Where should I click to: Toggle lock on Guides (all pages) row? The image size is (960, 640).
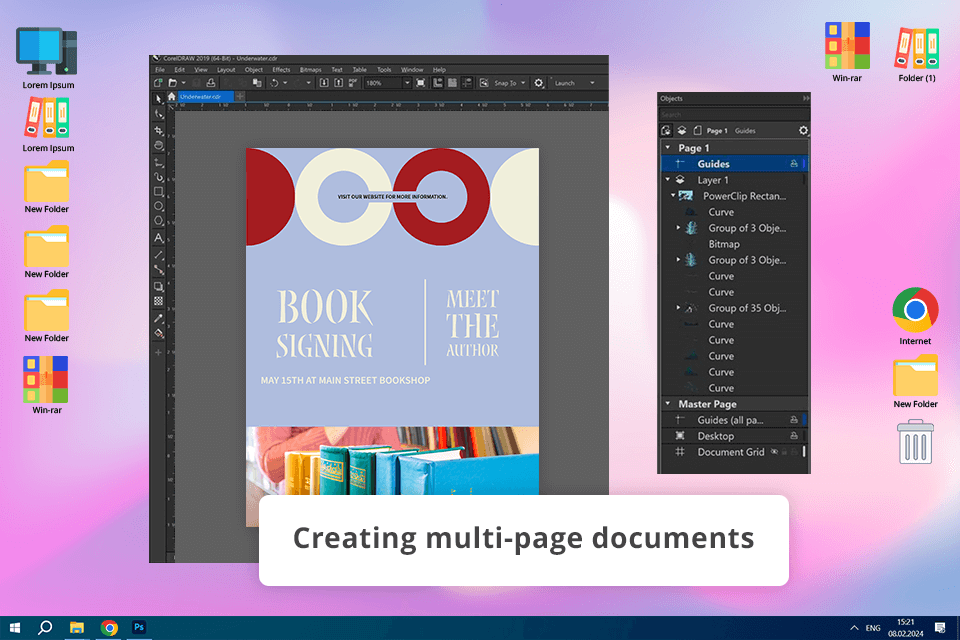coord(793,420)
